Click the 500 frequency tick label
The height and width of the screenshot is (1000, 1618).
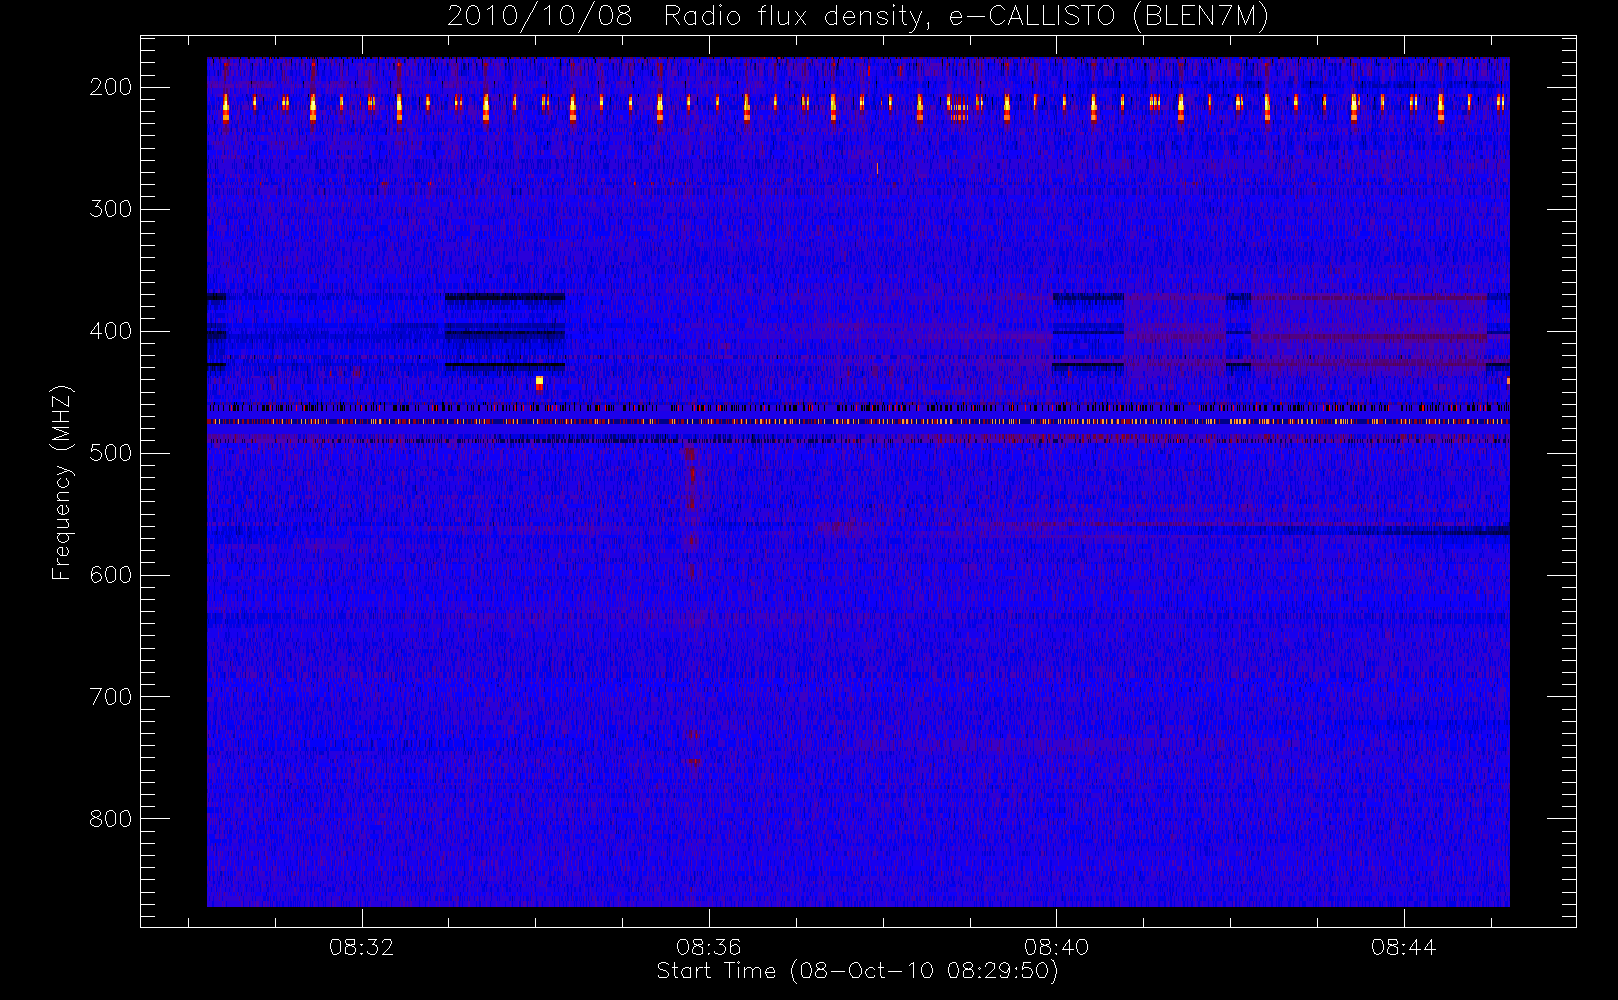[x=111, y=453]
